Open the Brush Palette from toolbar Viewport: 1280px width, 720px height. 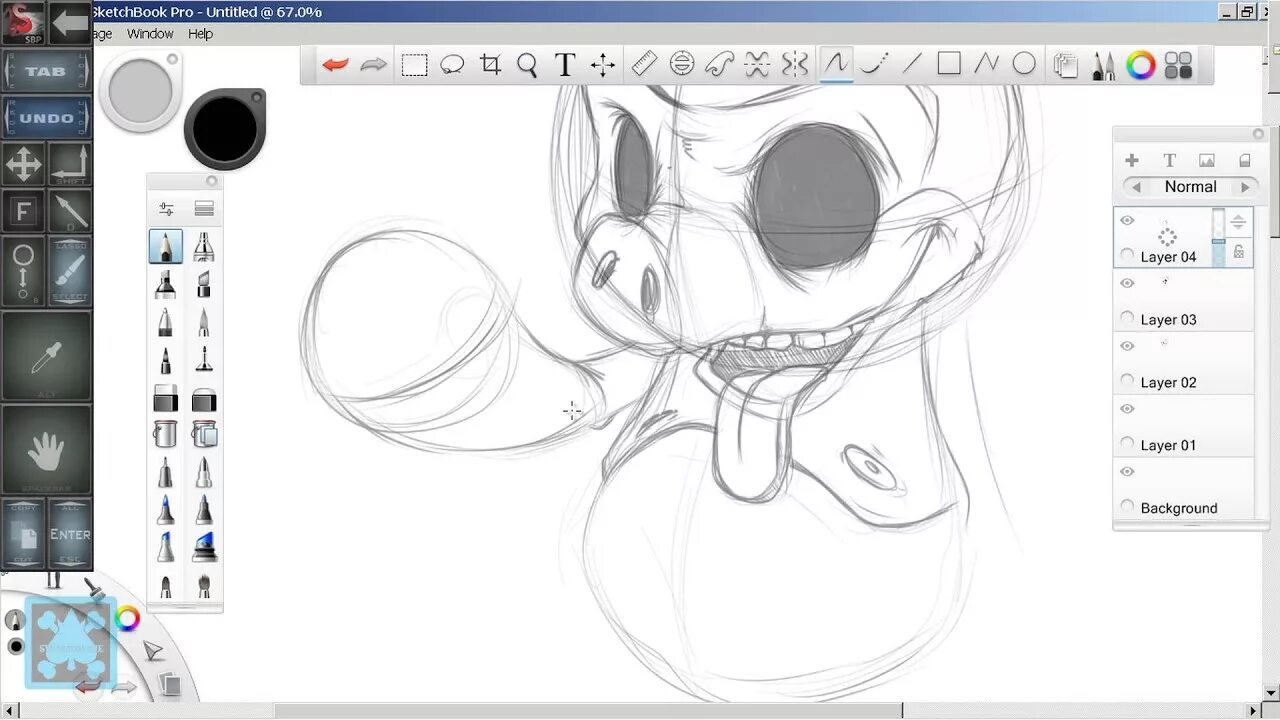[1104, 66]
